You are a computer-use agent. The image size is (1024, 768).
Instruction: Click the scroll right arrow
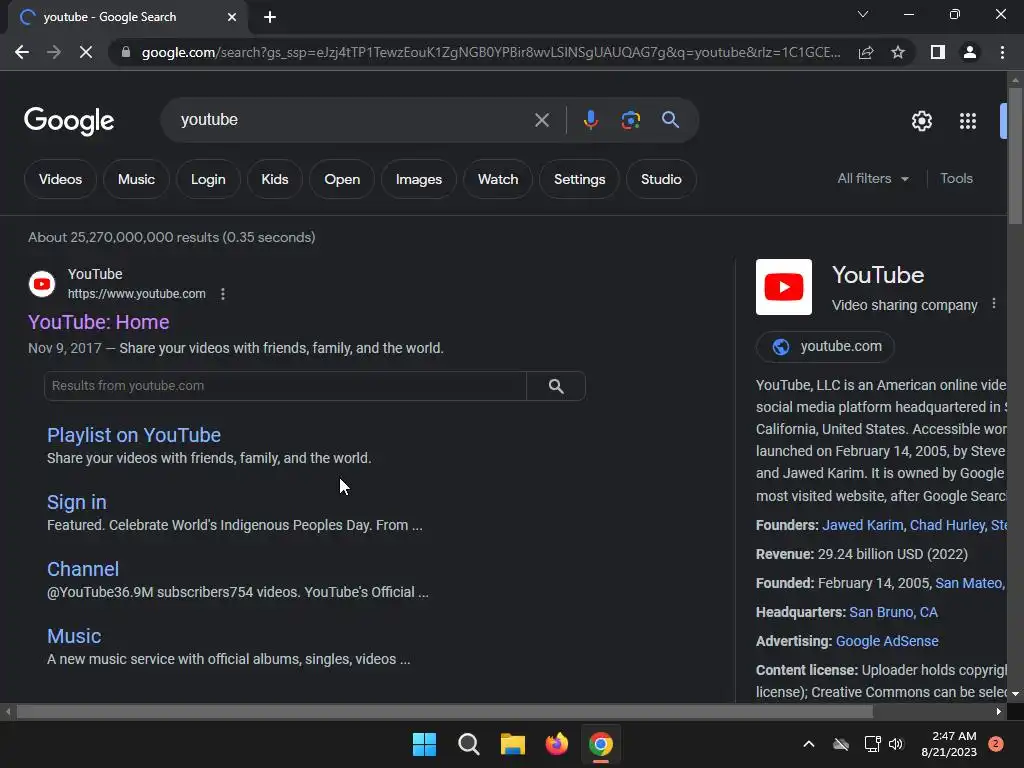(x=999, y=711)
